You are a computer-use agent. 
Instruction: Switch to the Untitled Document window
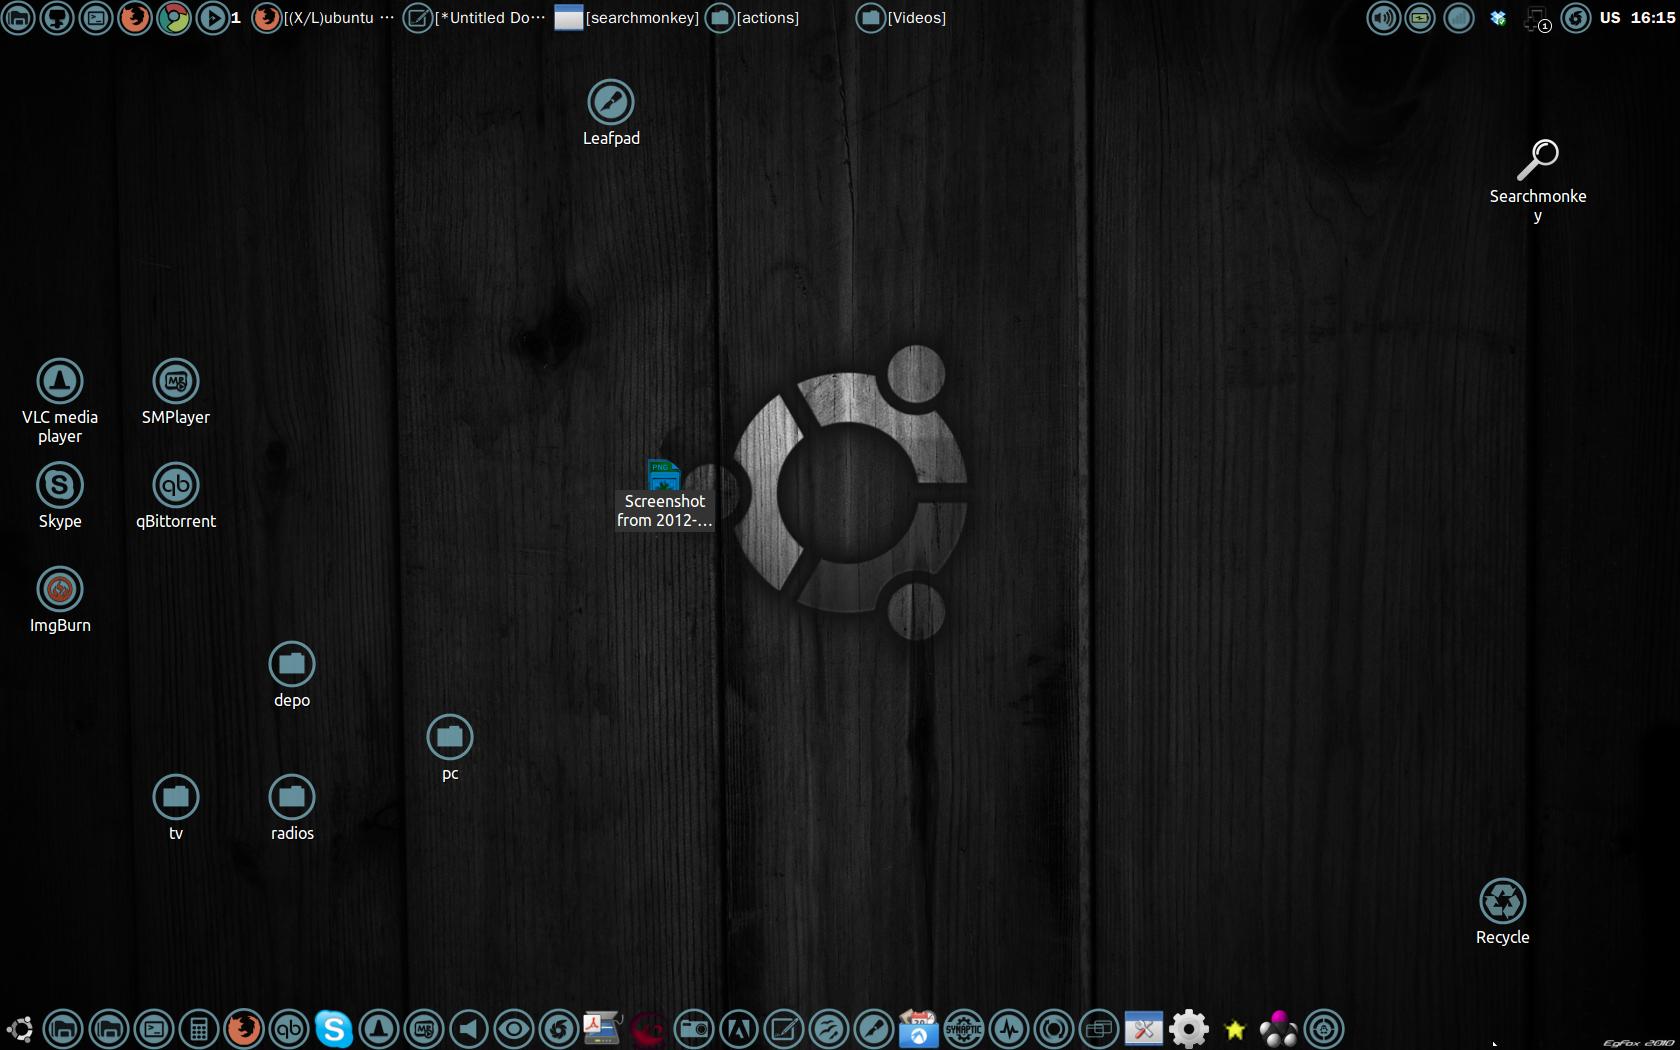tap(475, 18)
